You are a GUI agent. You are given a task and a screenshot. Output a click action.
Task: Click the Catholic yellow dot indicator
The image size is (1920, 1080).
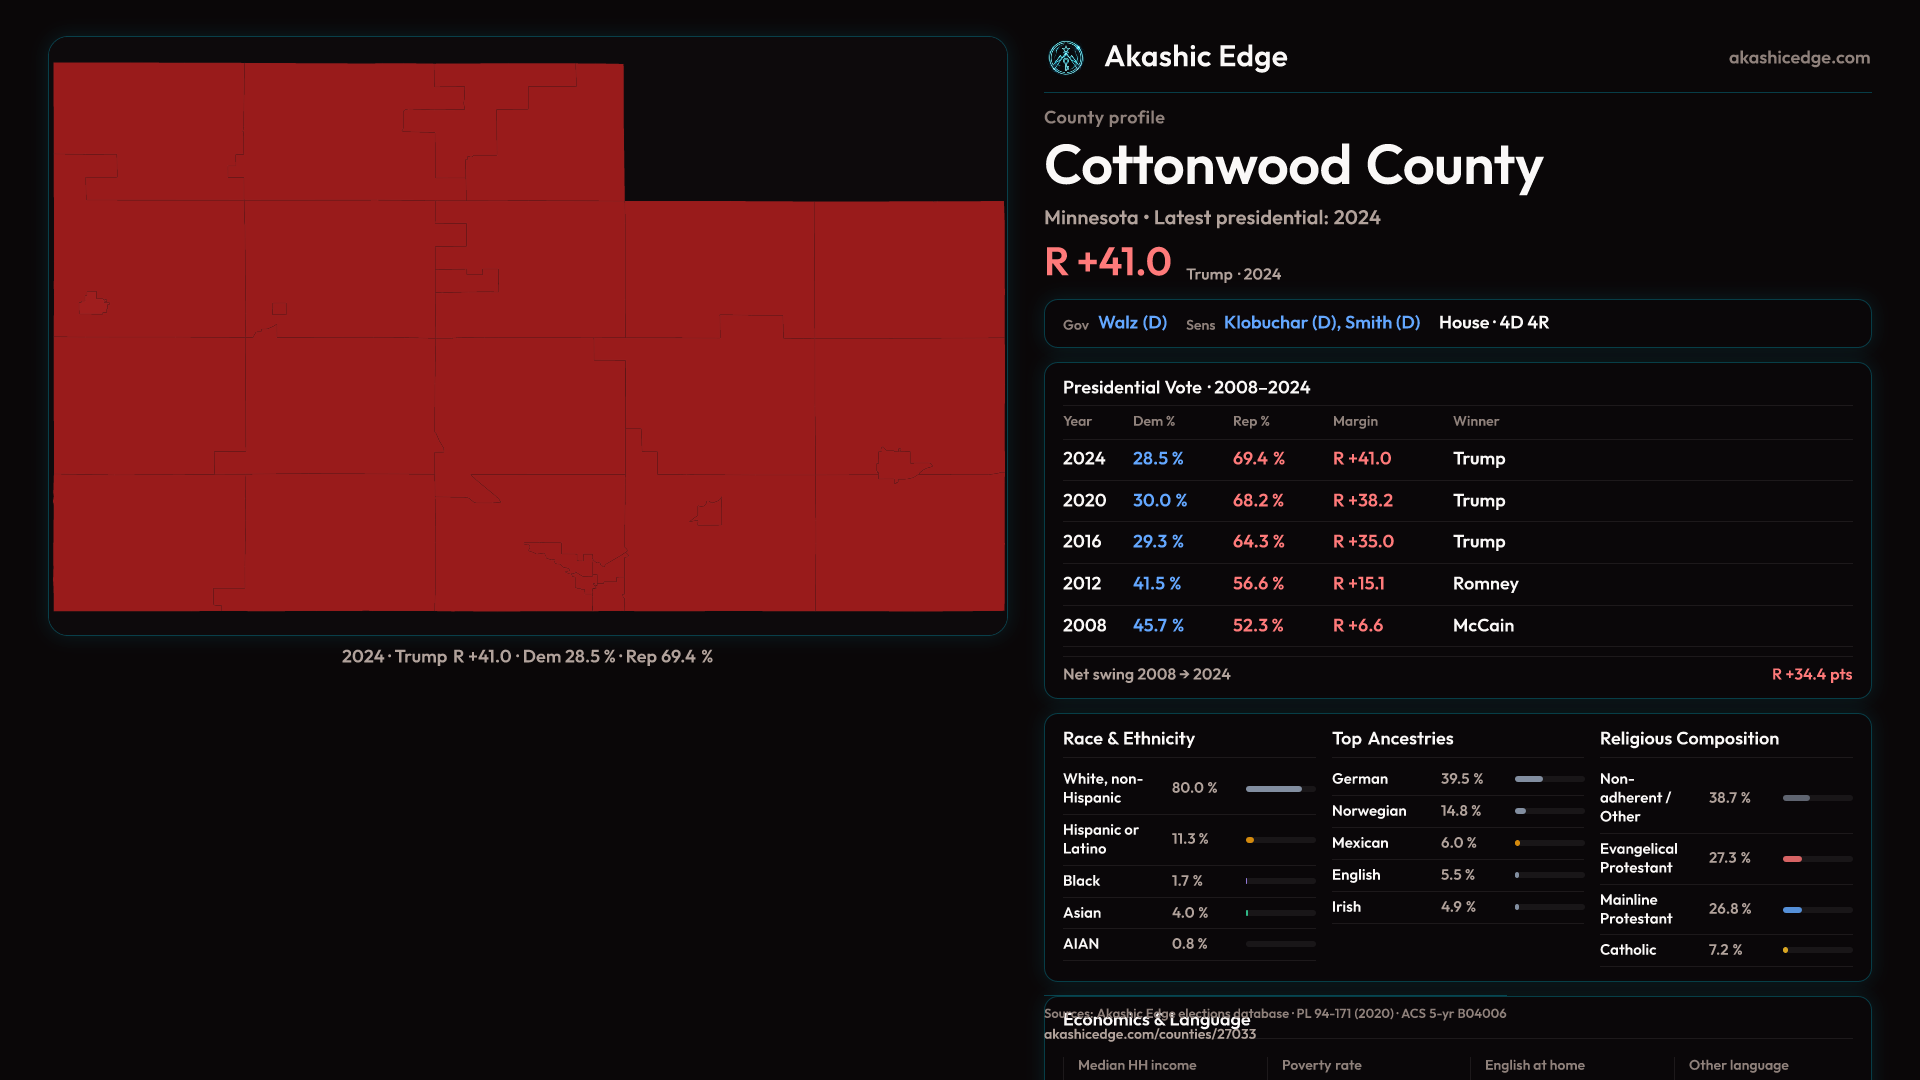coord(1785,950)
